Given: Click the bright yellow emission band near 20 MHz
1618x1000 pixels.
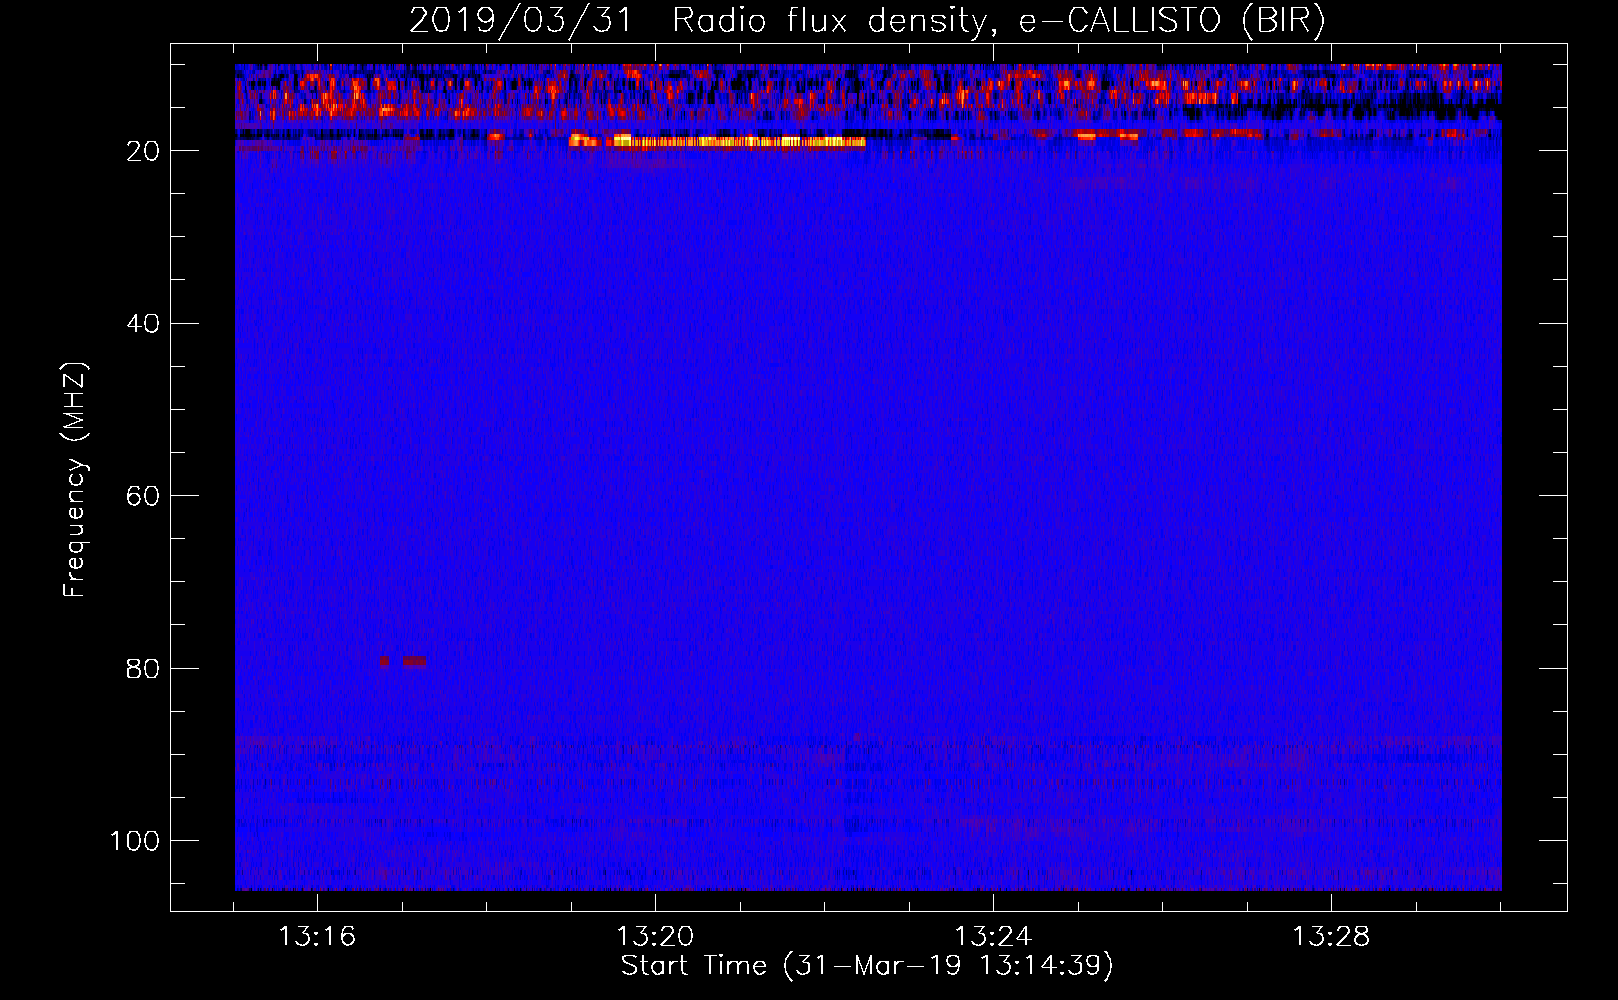Looking at the screenshot, I should [717, 141].
